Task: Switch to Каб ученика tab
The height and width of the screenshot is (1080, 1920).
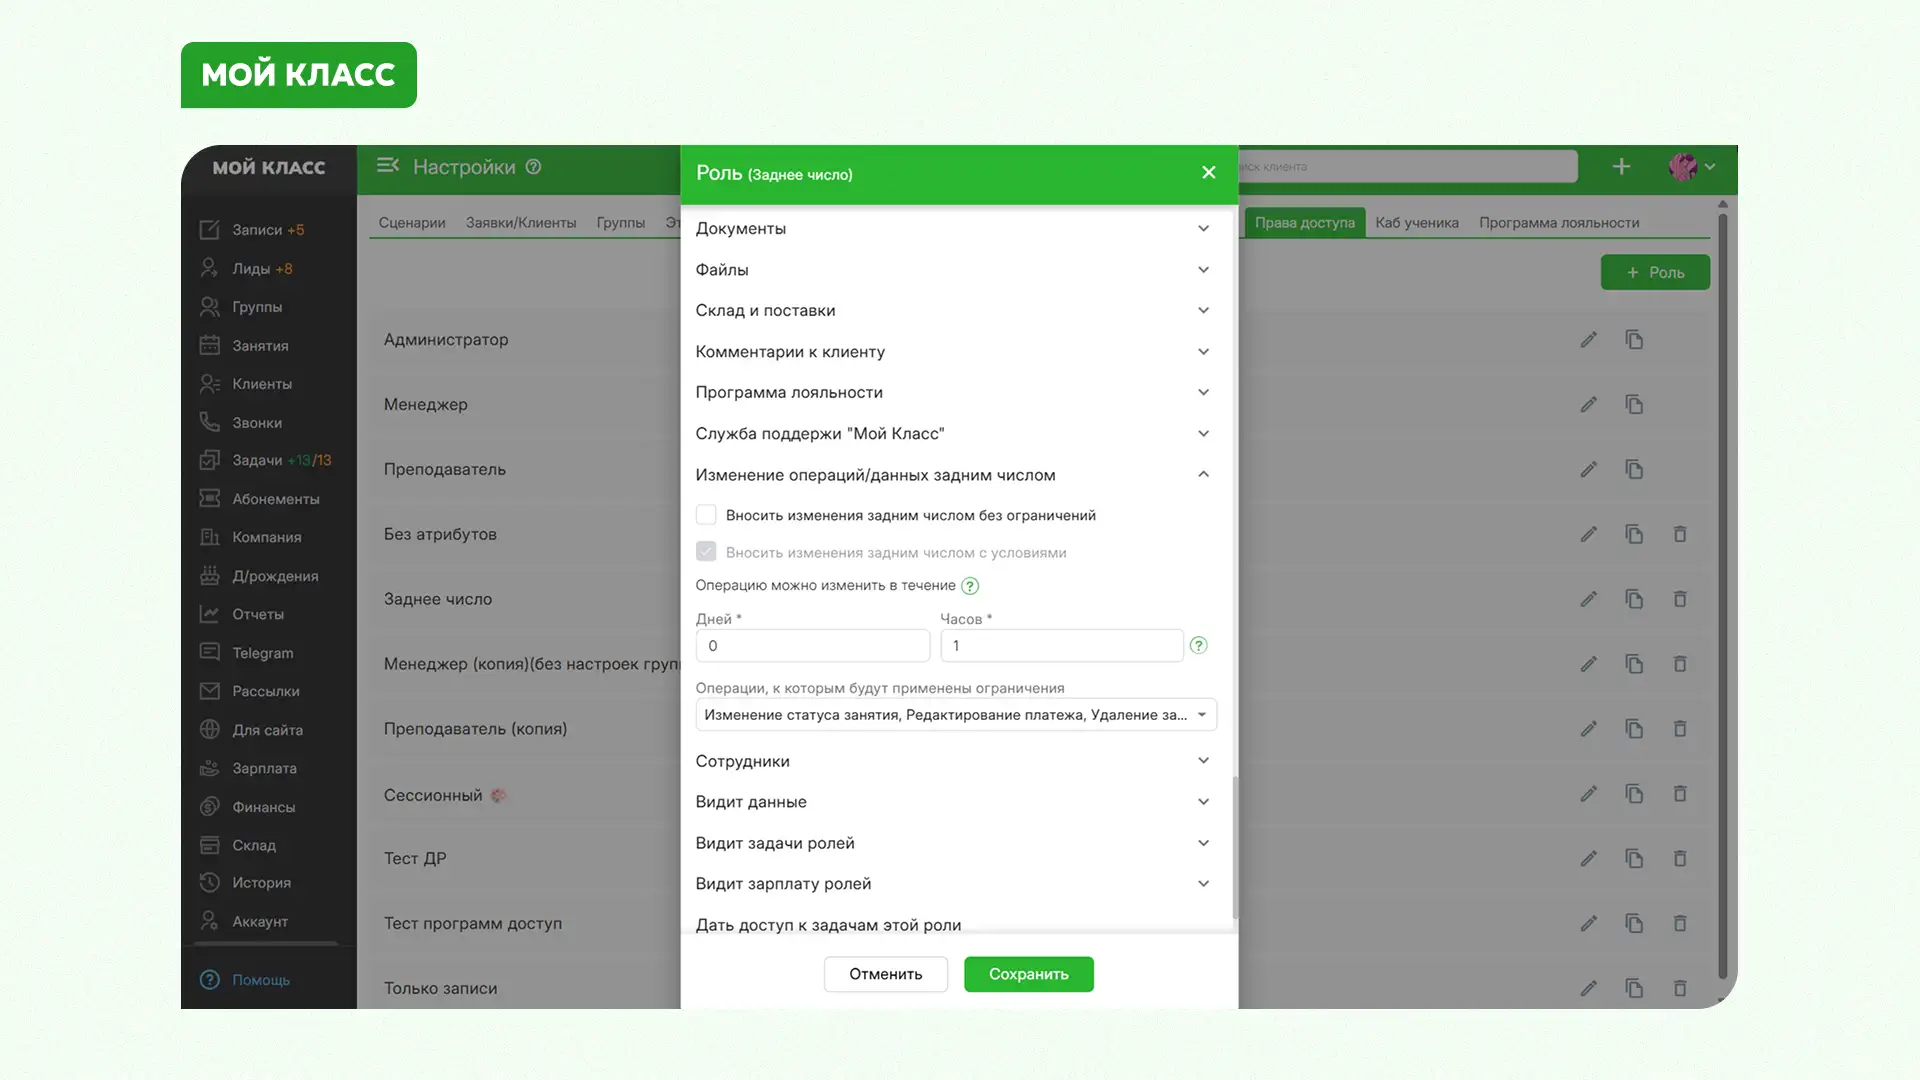Action: pos(1416,223)
